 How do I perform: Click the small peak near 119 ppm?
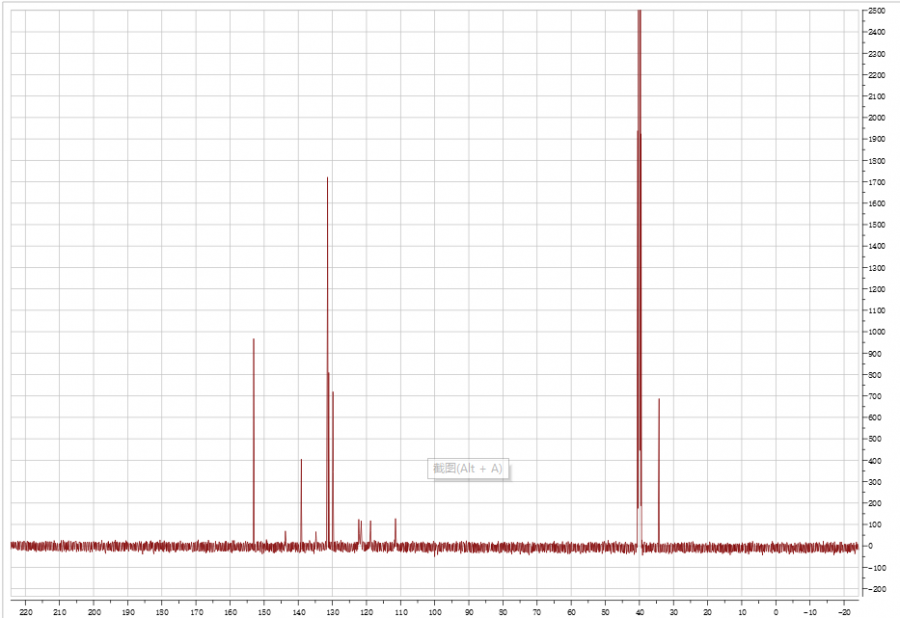[370, 532]
